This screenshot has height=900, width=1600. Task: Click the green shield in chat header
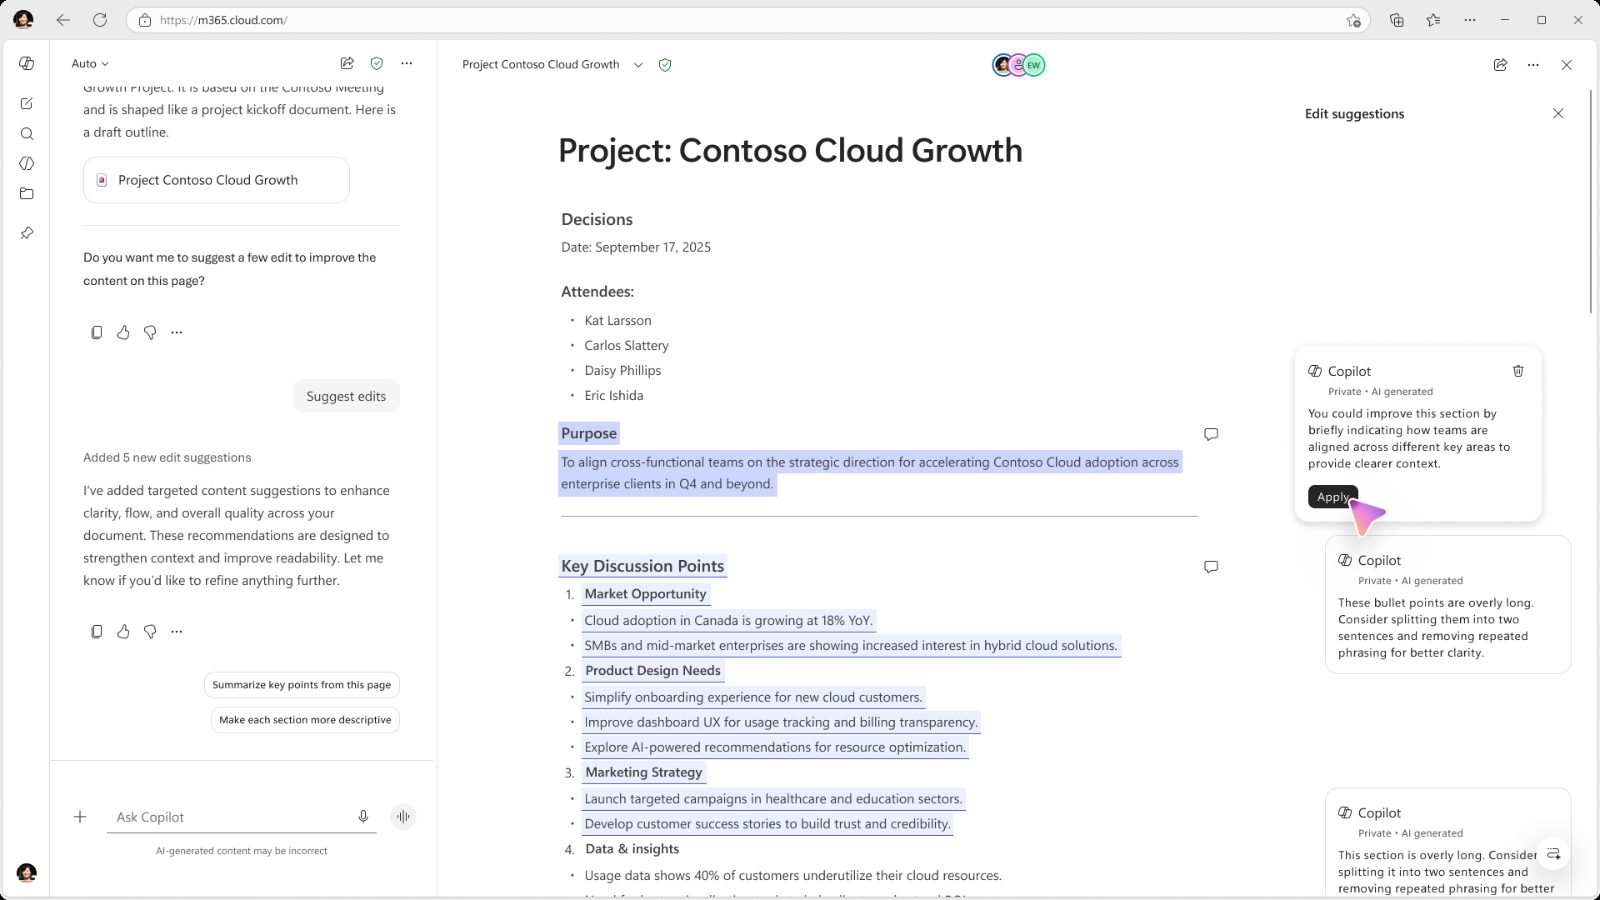(x=377, y=63)
